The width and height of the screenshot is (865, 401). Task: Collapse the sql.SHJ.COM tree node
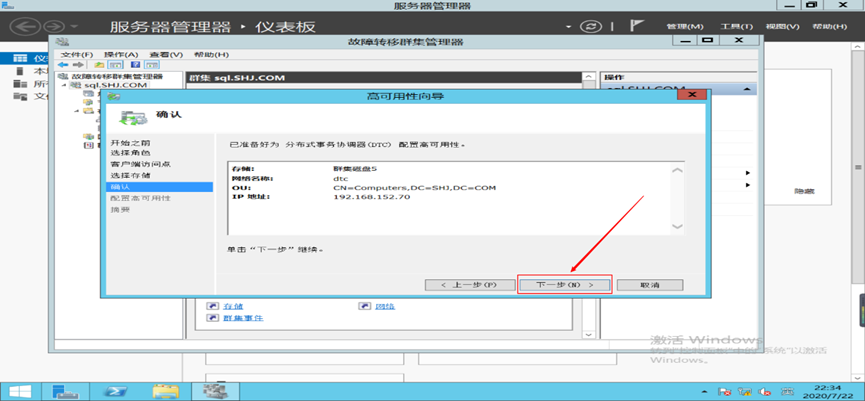click(64, 85)
